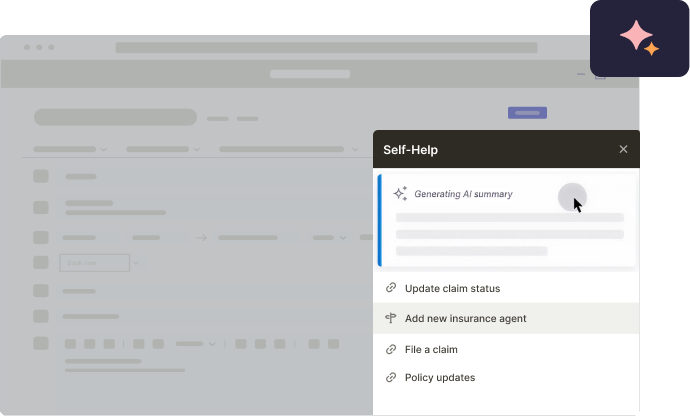Click the signpost icon beside Add new insurance agent
Image resolution: width=690 pixels, height=416 pixels.
pyautogui.click(x=391, y=318)
